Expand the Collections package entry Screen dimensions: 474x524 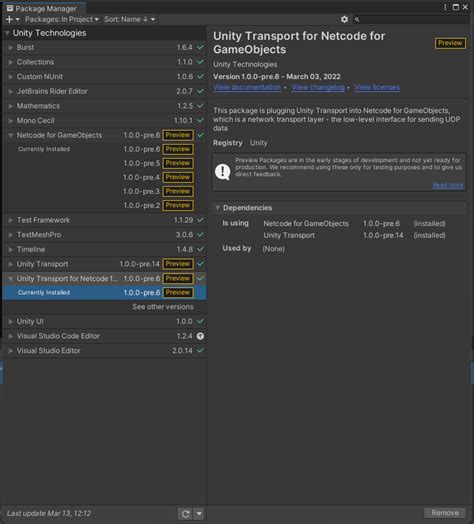pos(11,62)
